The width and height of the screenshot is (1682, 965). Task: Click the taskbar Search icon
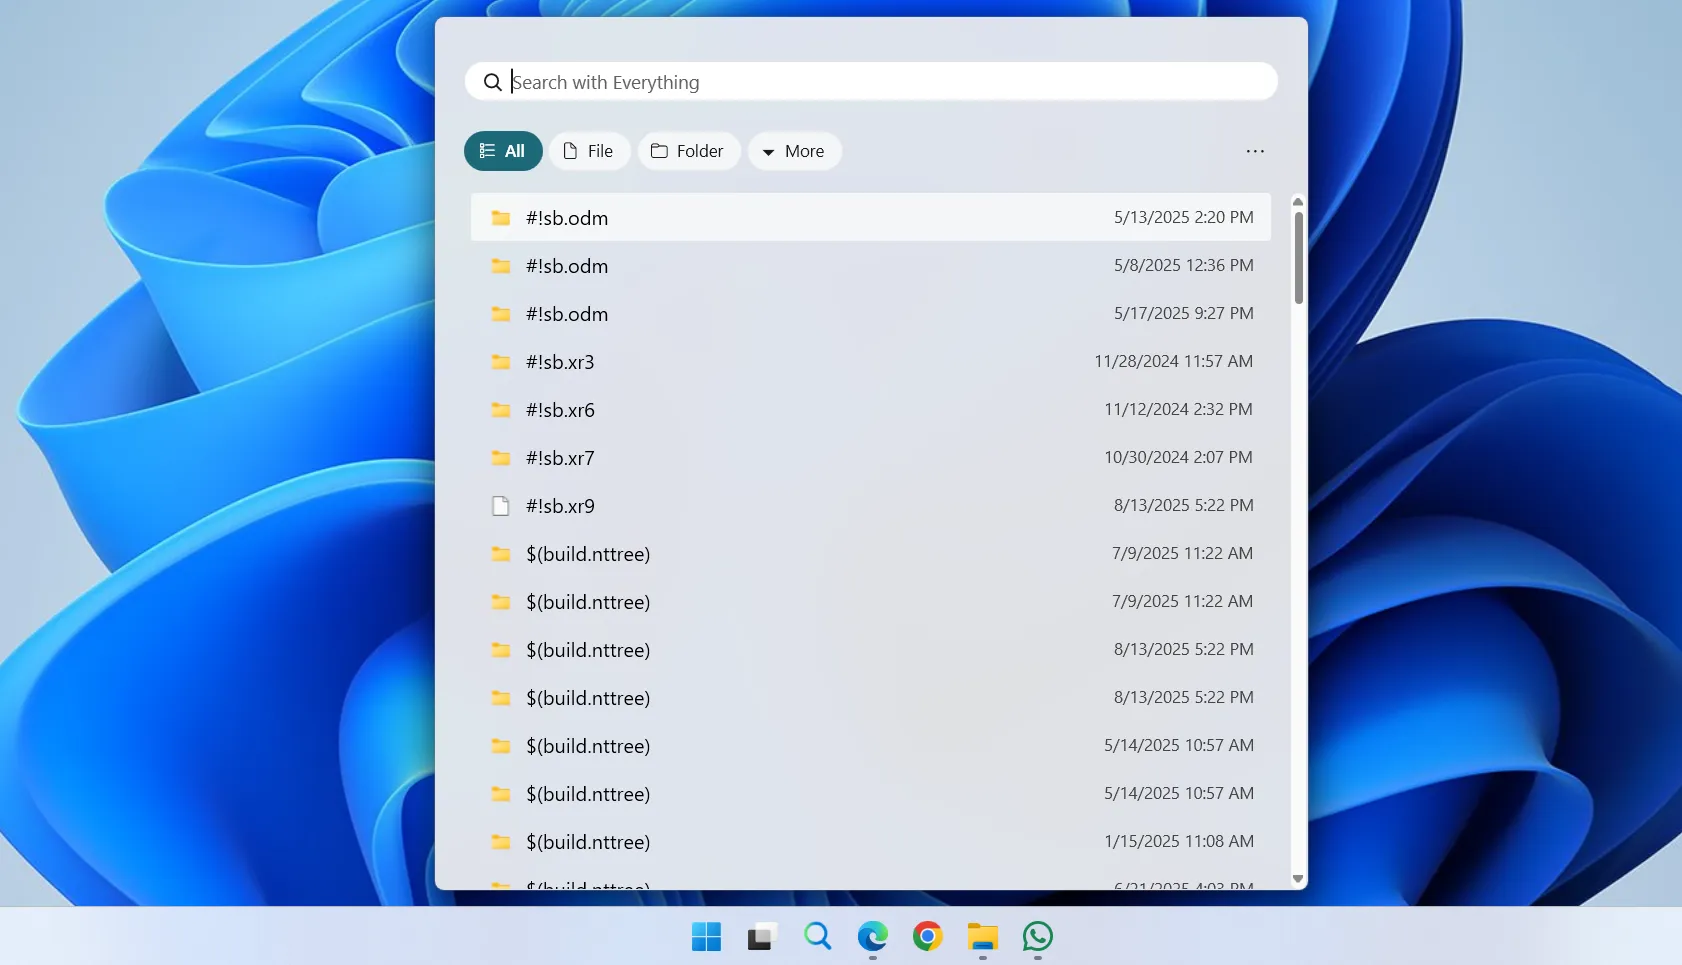click(x=817, y=937)
